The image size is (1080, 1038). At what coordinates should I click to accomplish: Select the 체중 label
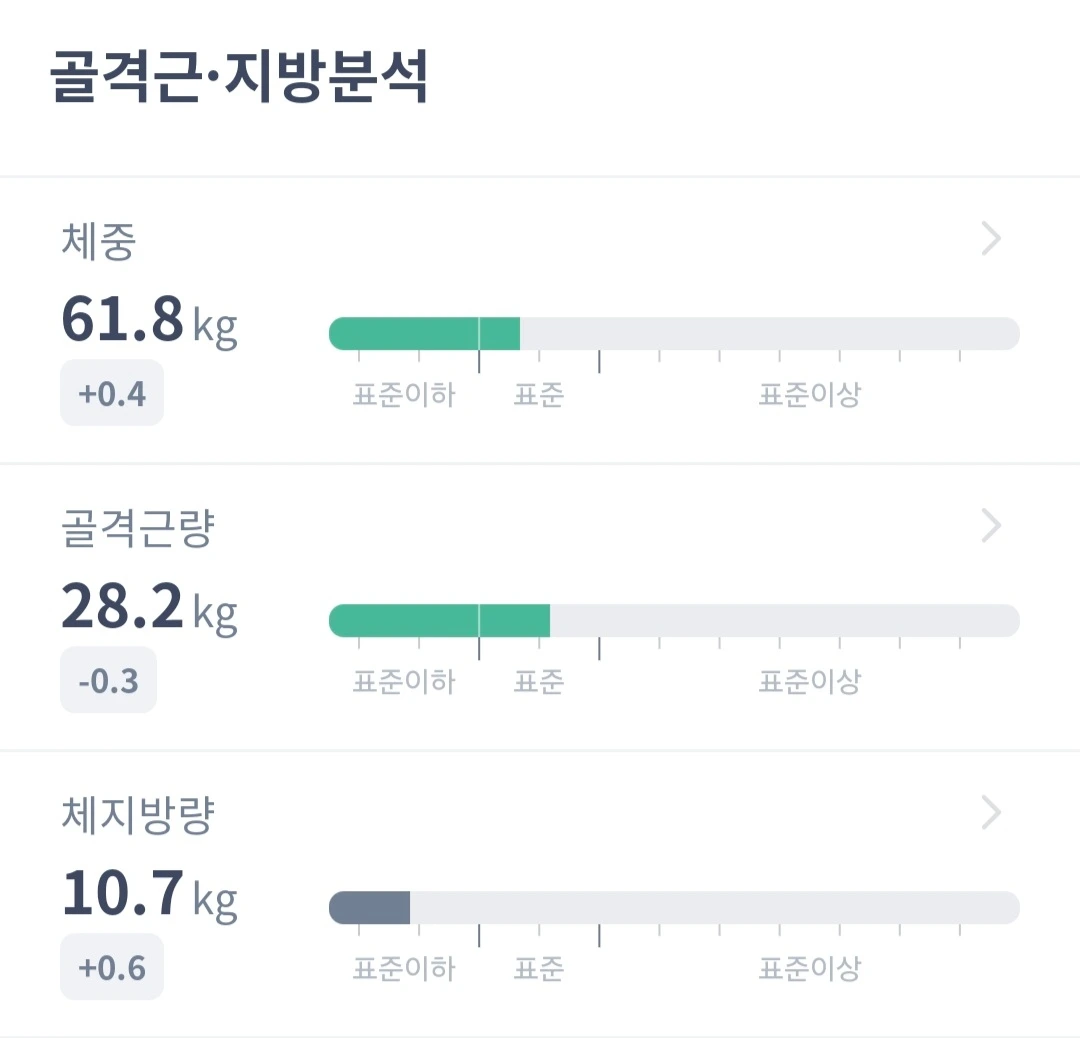[98, 243]
